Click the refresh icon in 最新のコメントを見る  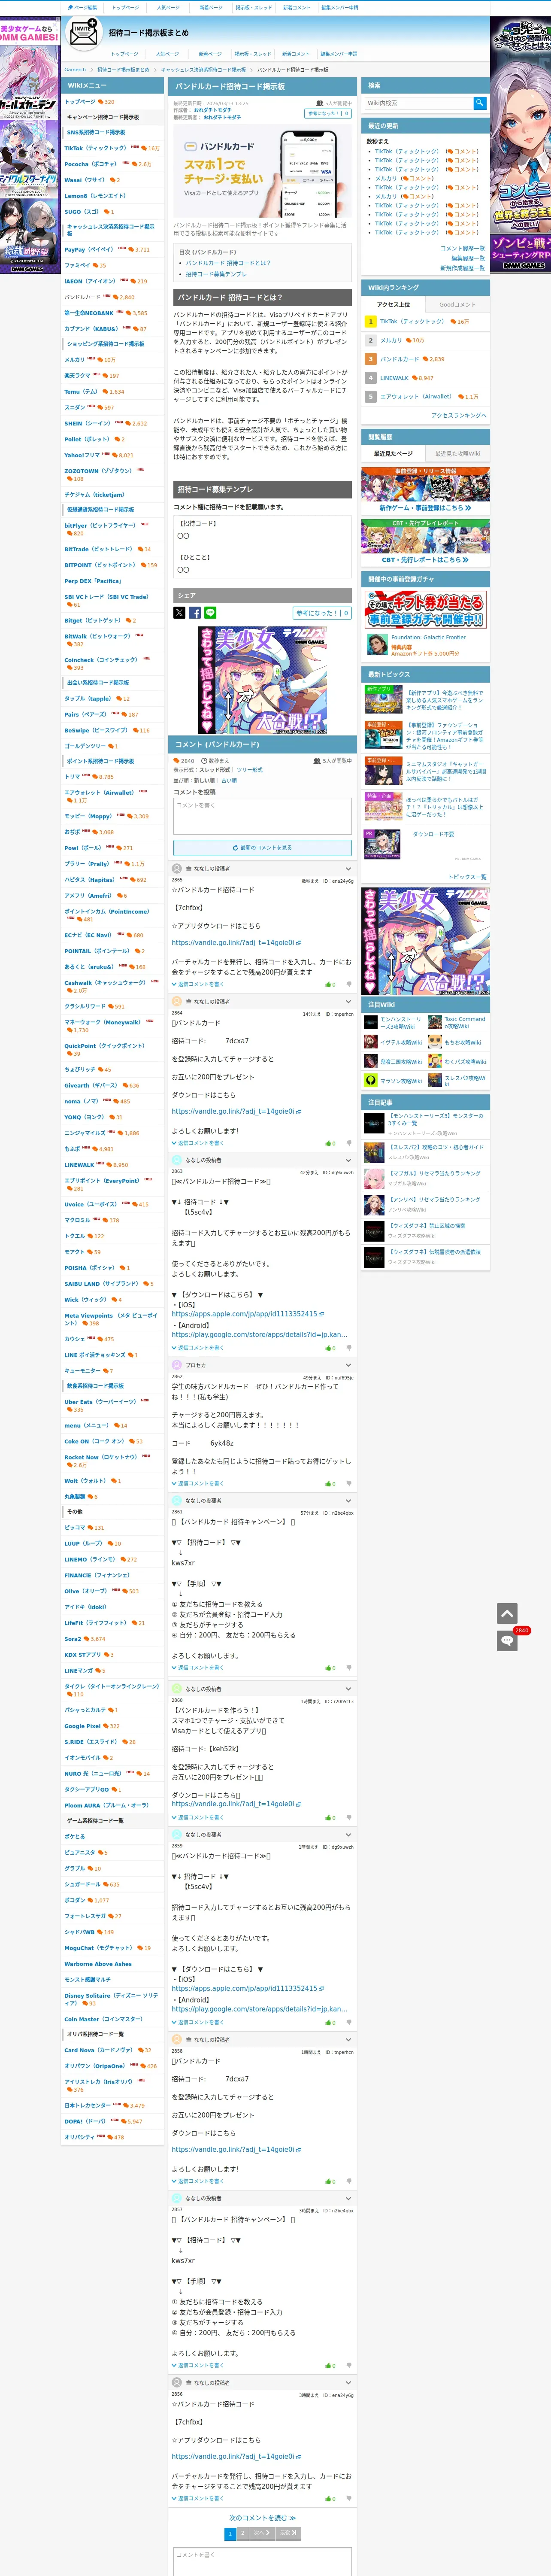point(235,847)
